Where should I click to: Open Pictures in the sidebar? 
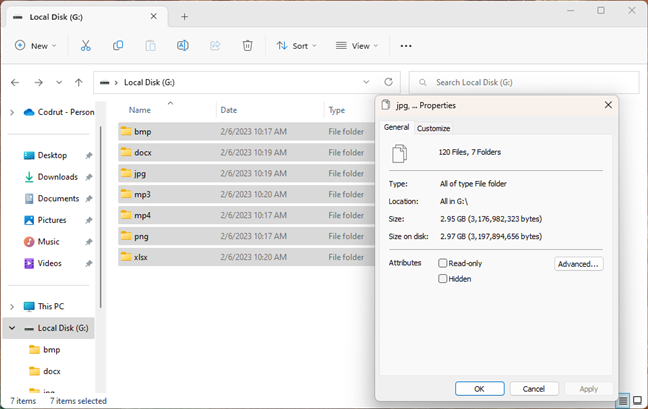pyautogui.click(x=52, y=220)
